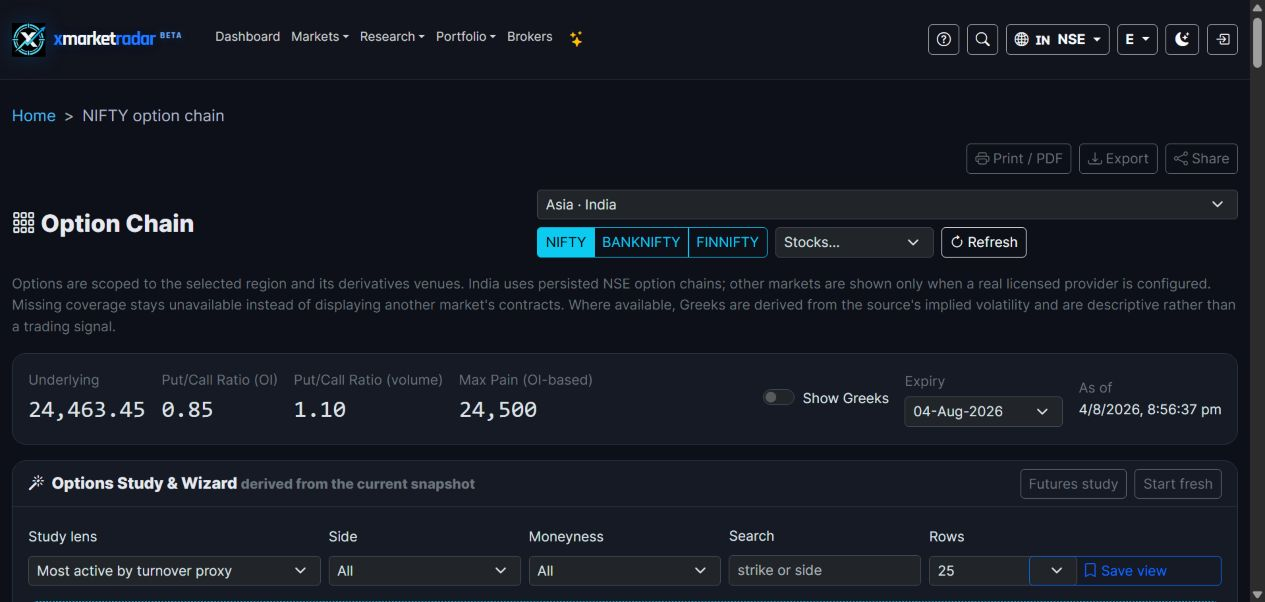
Task: Click the Put/Call Ratio (volume) value 1.10
Action: [x=319, y=409]
